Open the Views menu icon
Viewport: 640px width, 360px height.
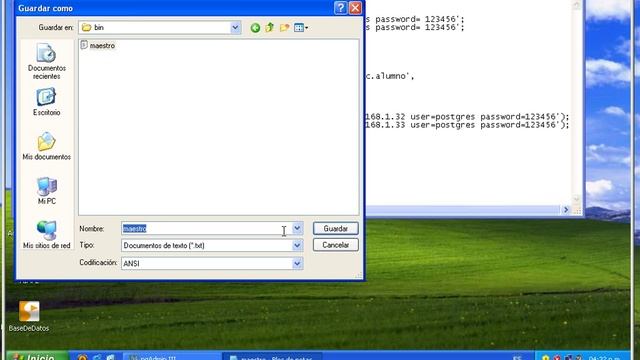[x=301, y=27]
